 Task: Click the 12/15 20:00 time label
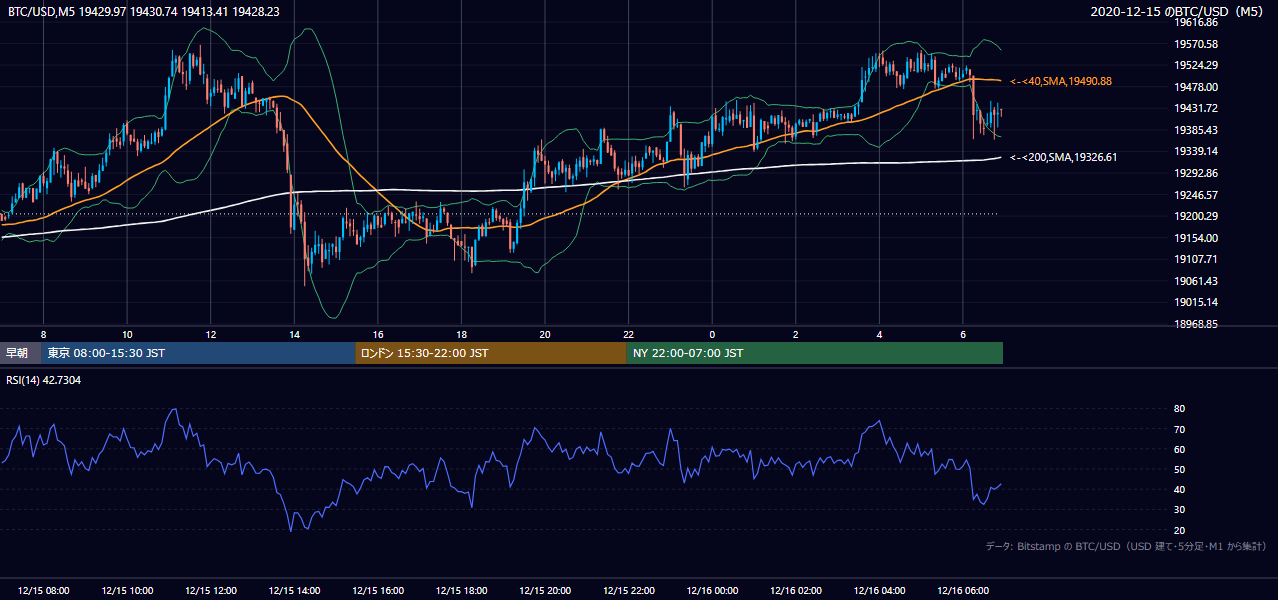click(545, 590)
